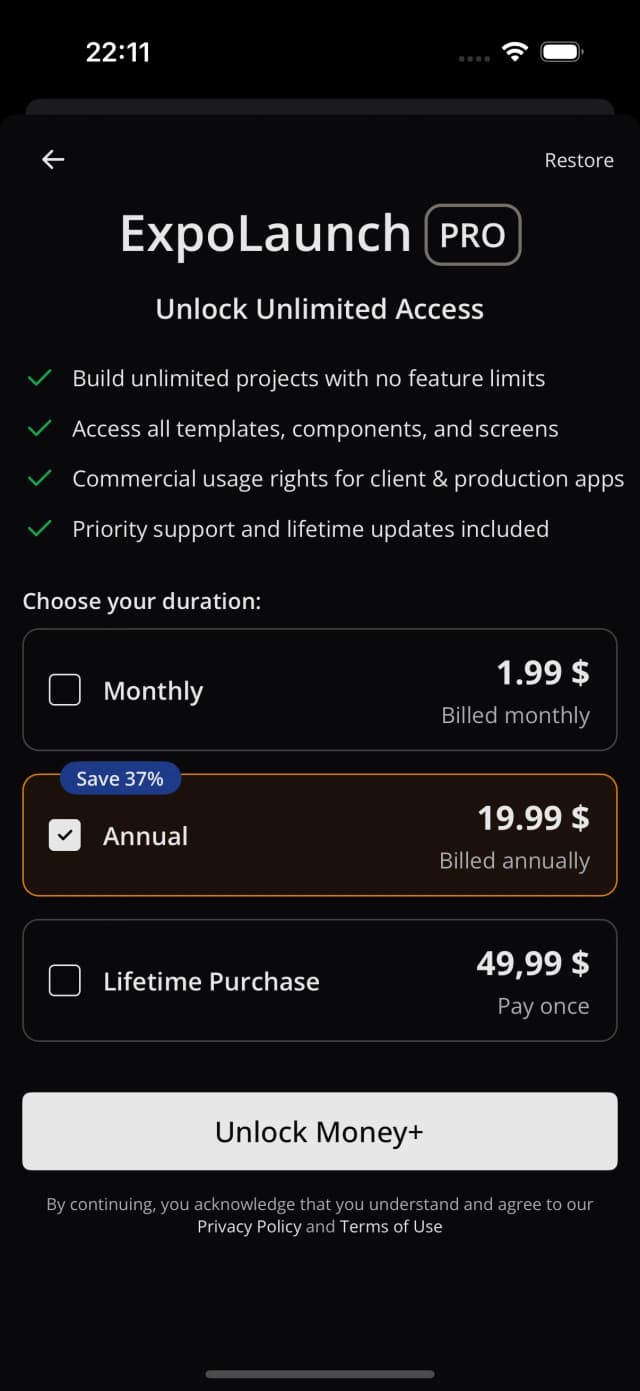
Task: Tap the green checkmark beside unlimited projects
Action: [x=39, y=378]
